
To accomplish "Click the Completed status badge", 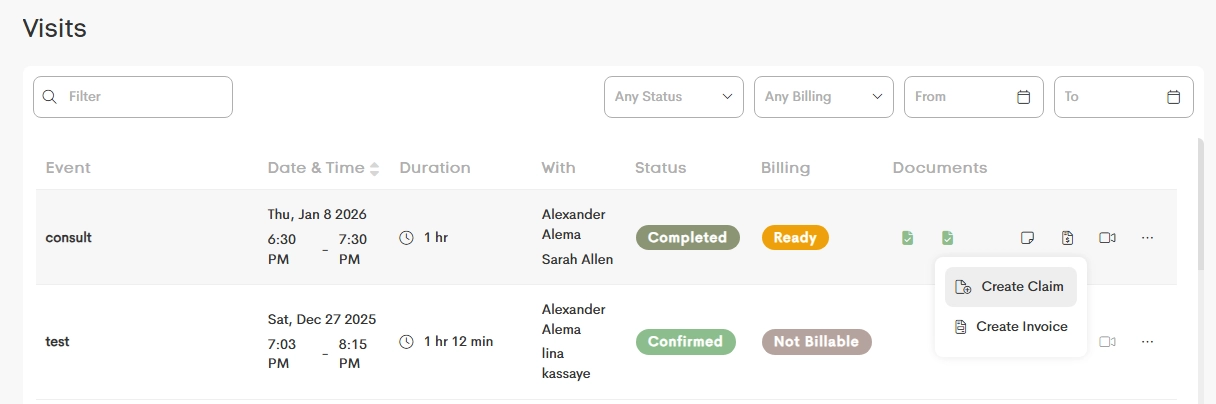I will [x=687, y=238].
